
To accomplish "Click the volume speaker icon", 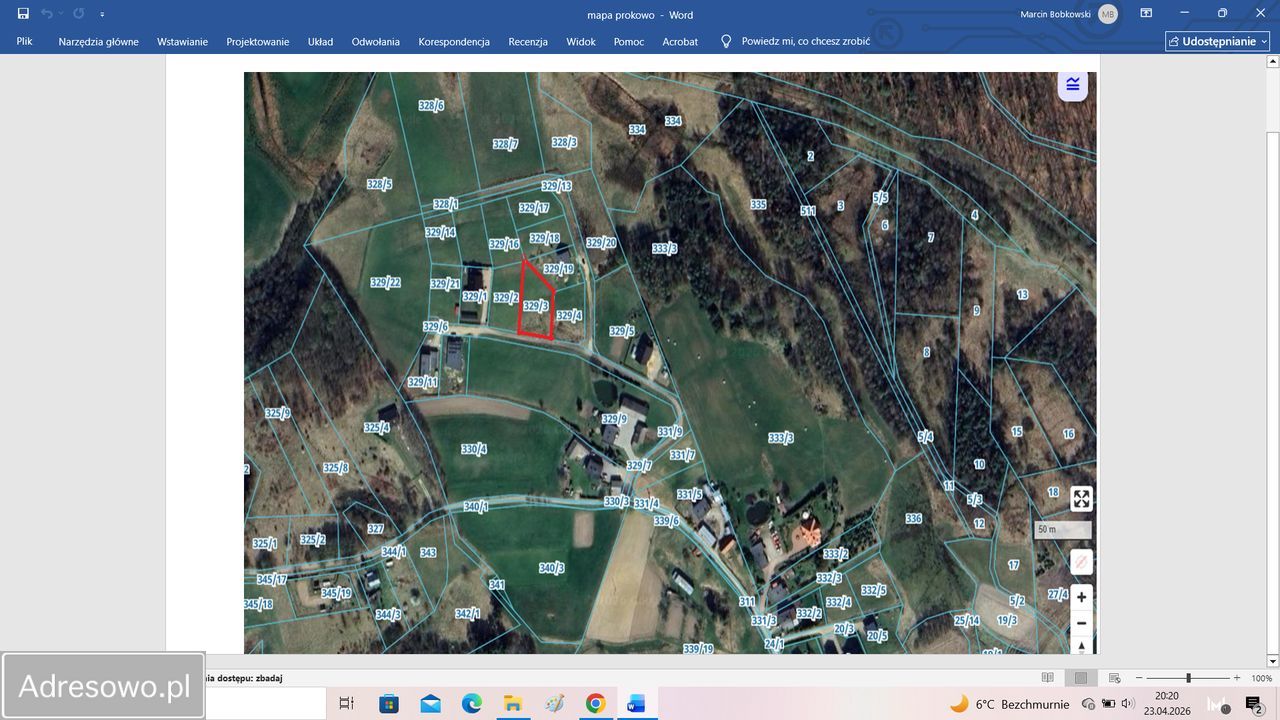I will pyautogui.click(x=1128, y=704).
